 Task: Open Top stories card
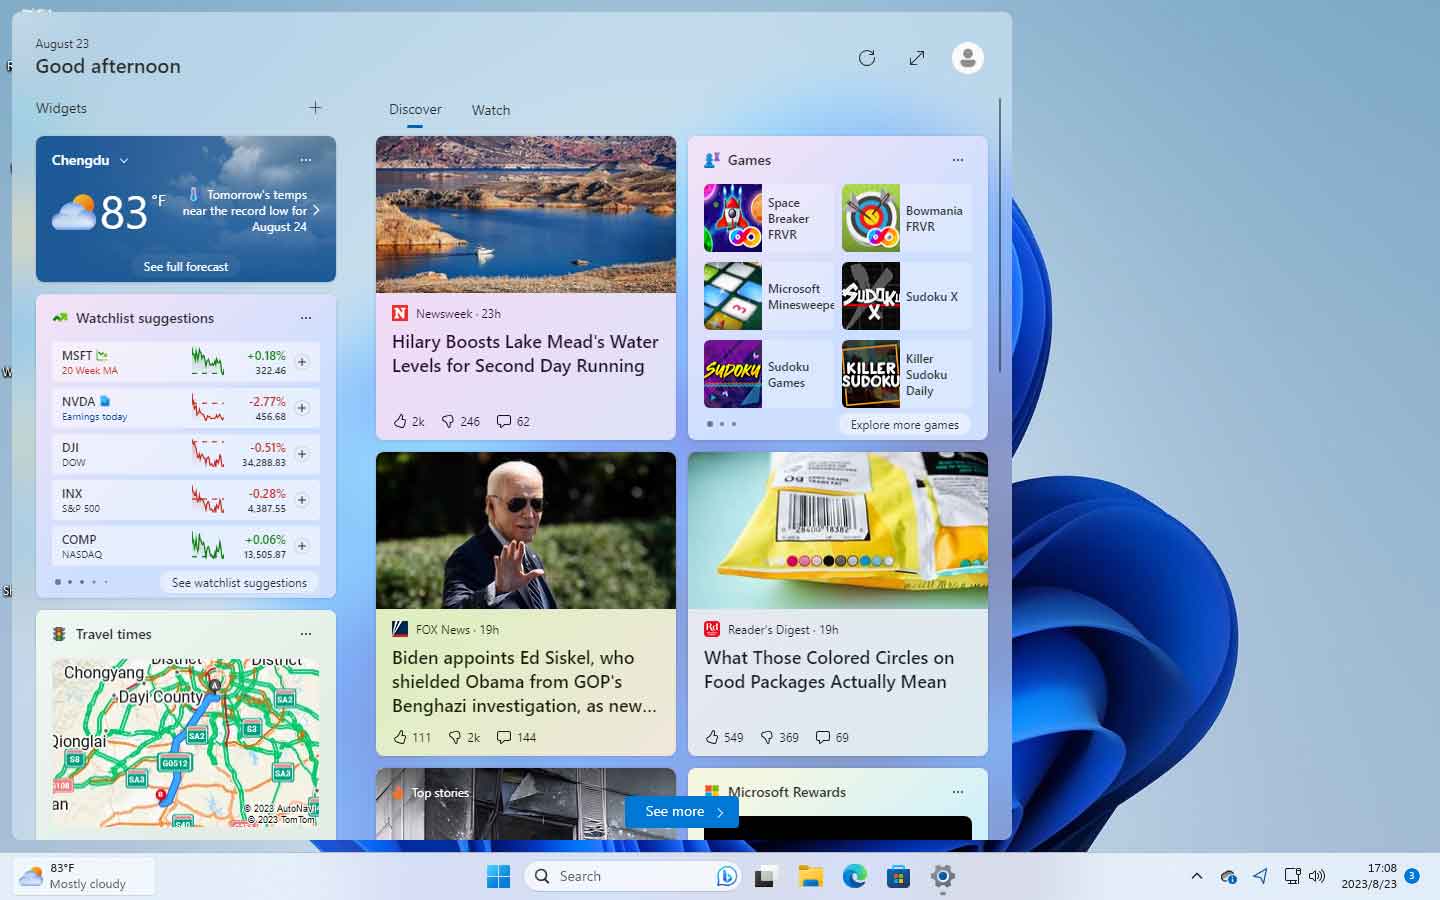[x=526, y=804]
